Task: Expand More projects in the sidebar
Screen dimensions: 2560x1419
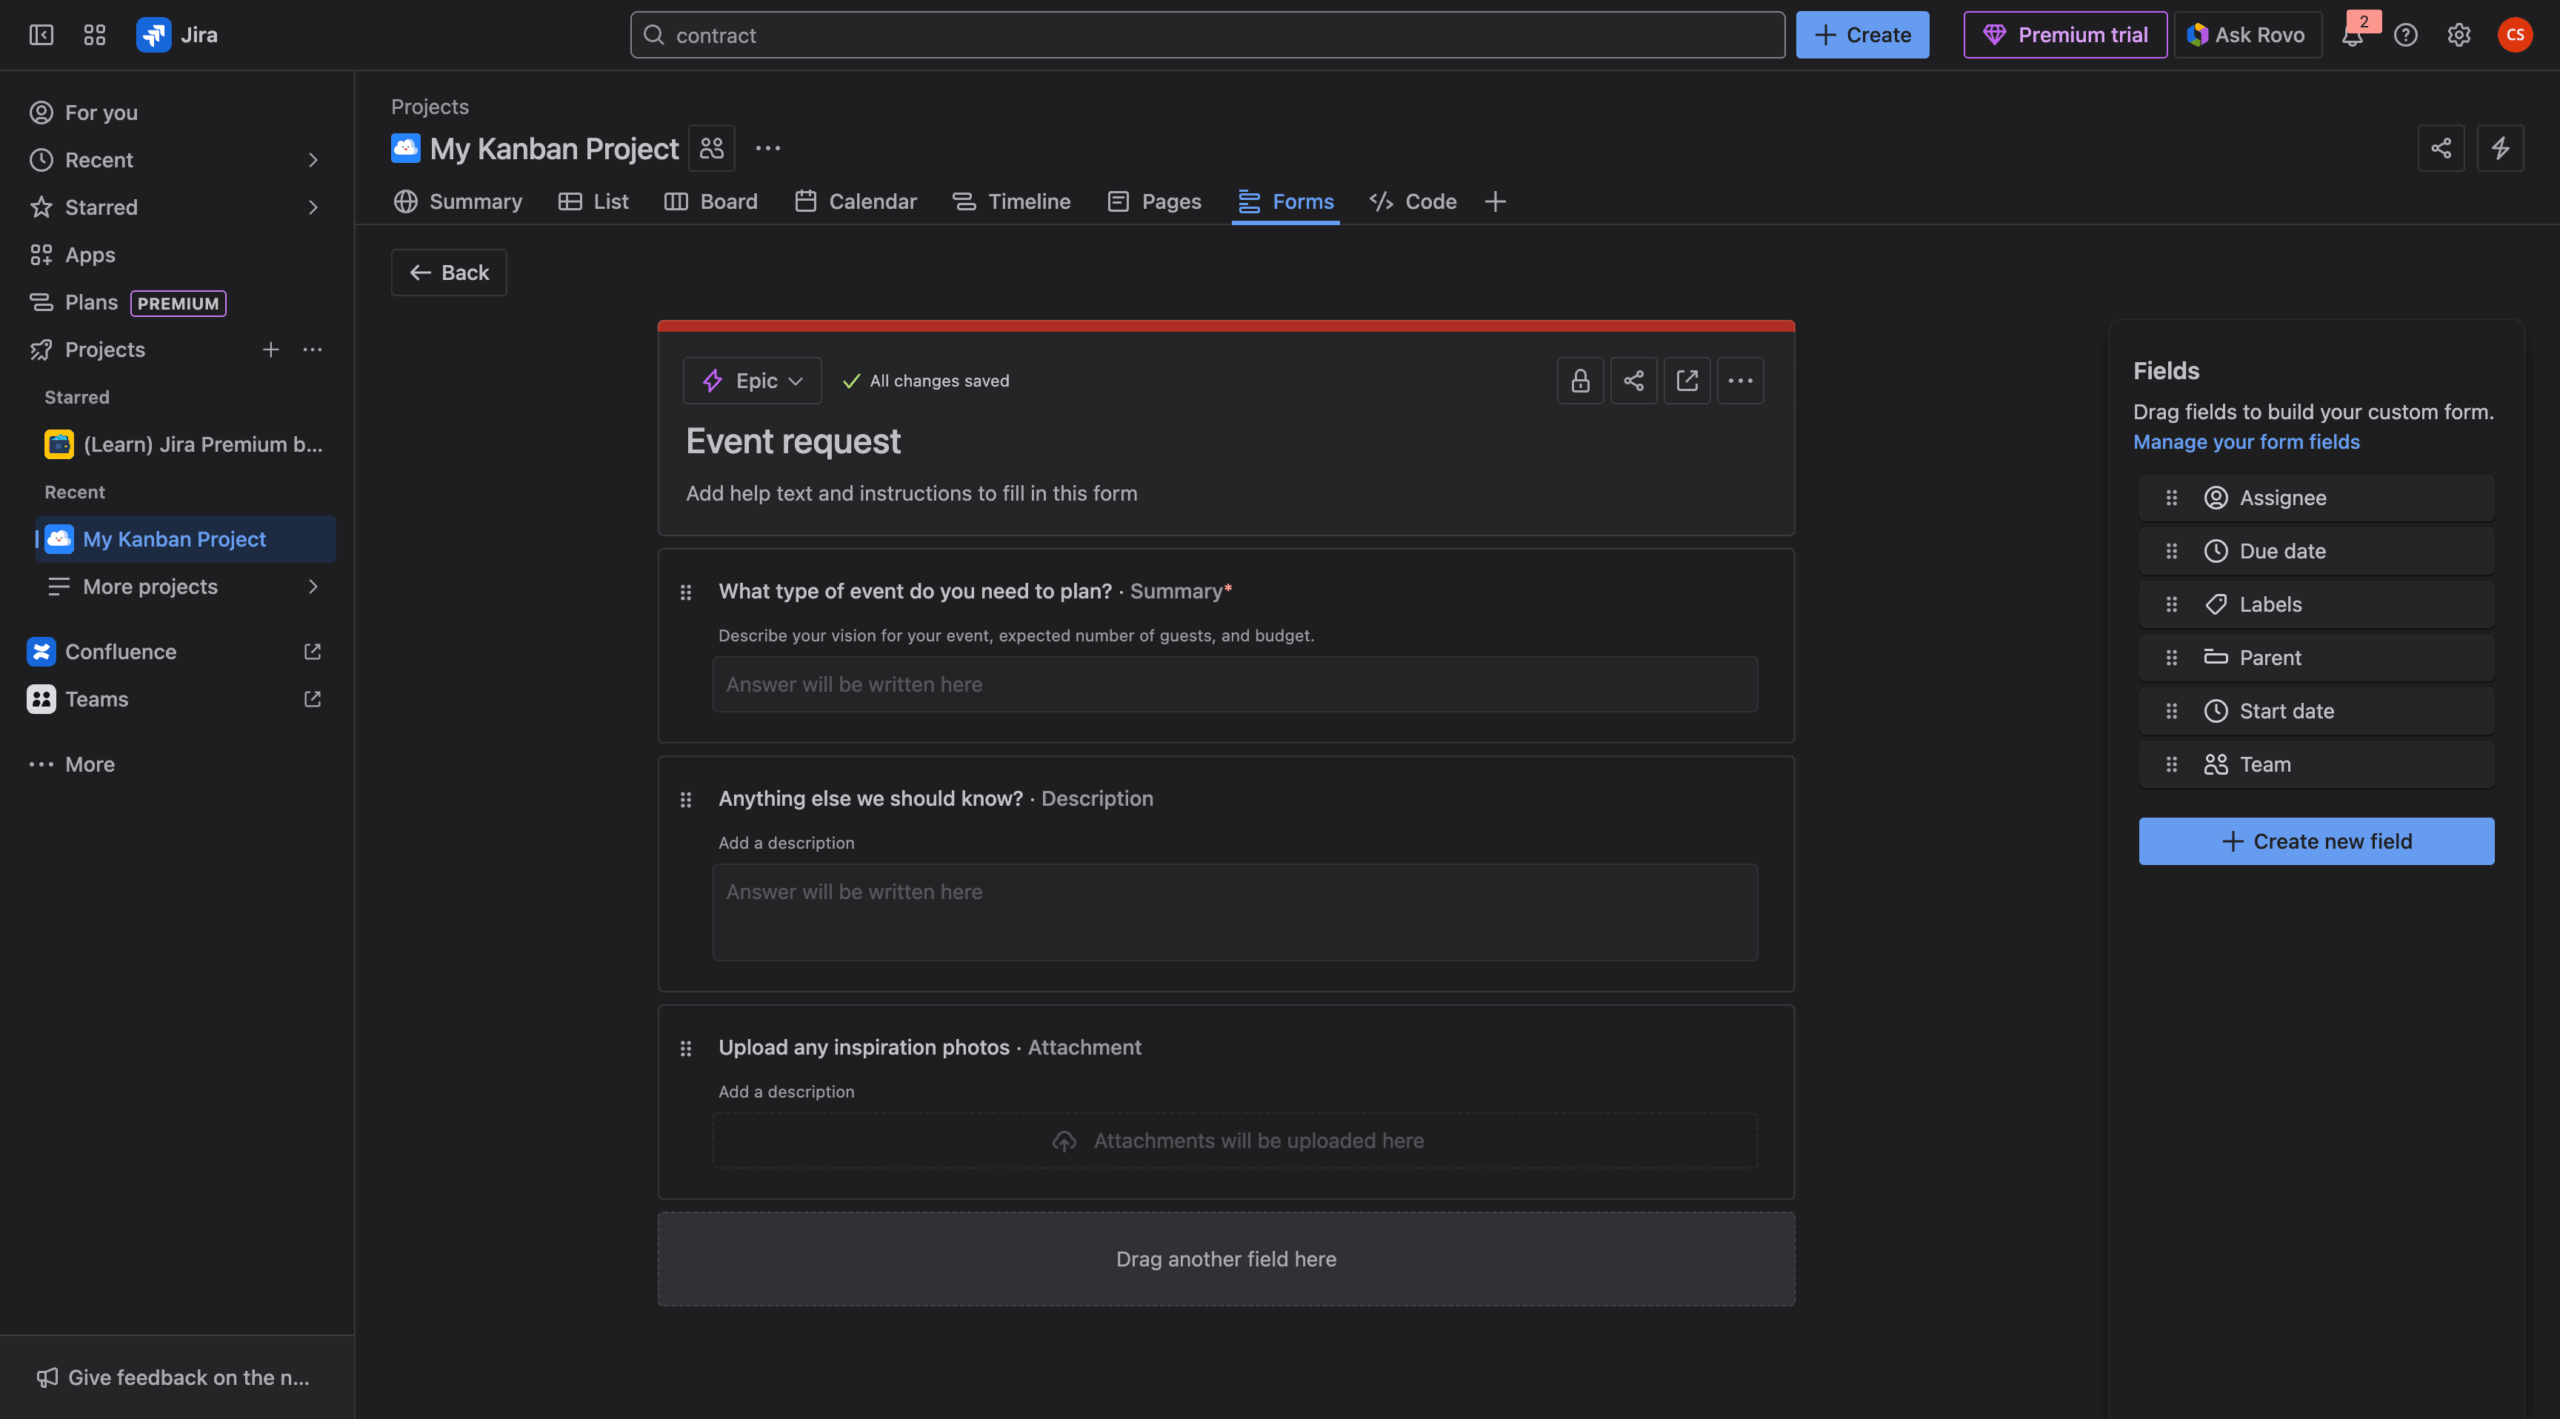Action: [312, 586]
